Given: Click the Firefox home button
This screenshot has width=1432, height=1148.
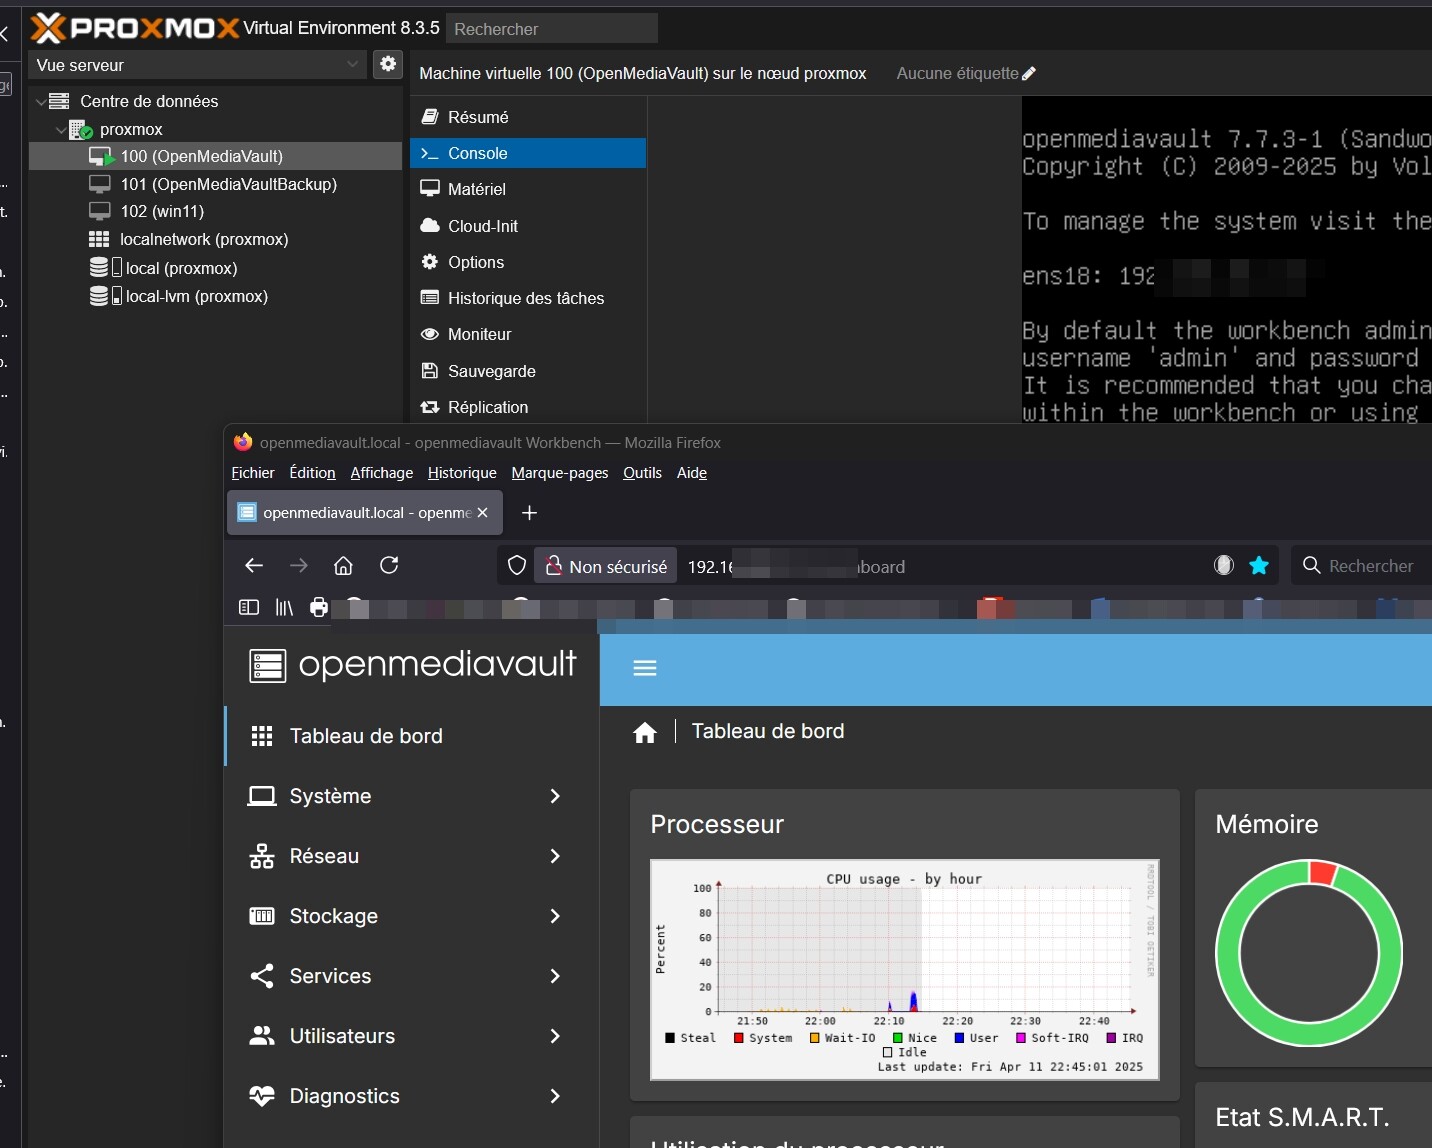Looking at the screenshot, I should 343,566.
